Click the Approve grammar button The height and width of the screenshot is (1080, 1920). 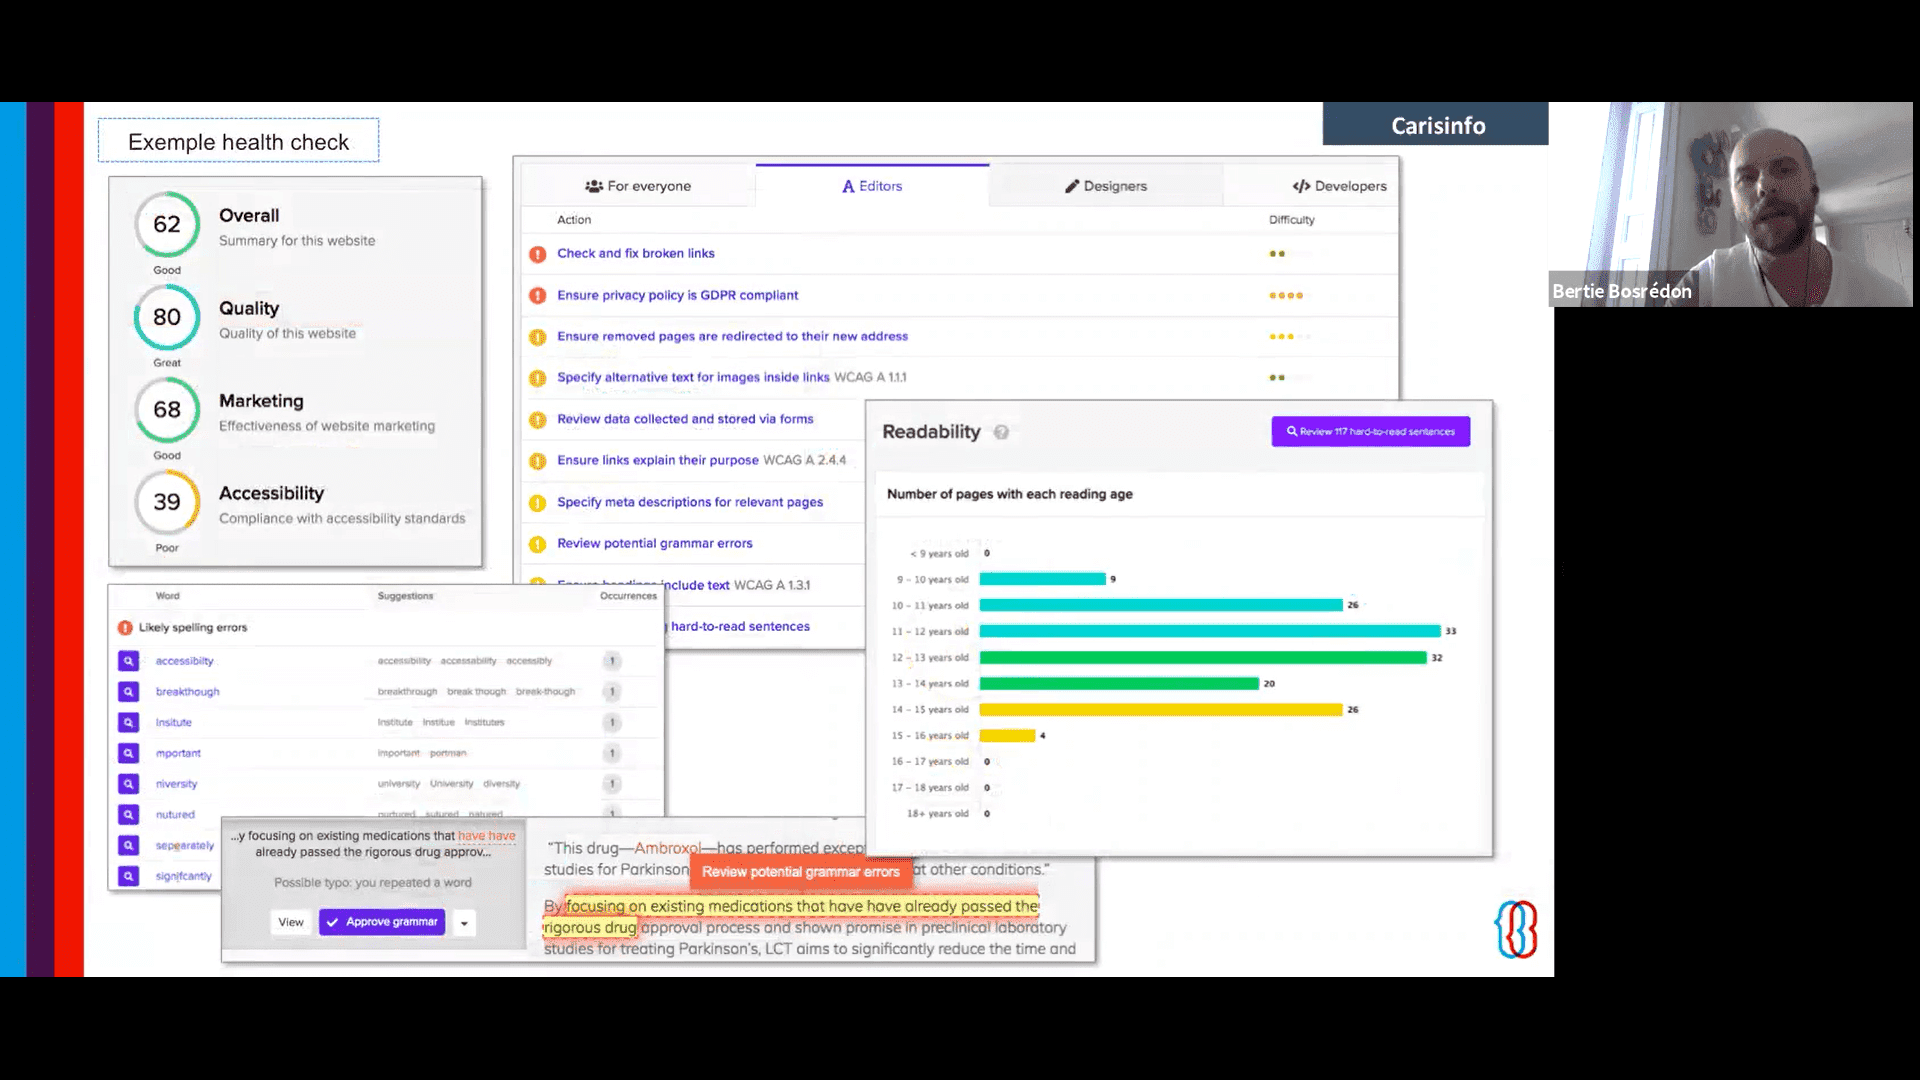(382, 922)
